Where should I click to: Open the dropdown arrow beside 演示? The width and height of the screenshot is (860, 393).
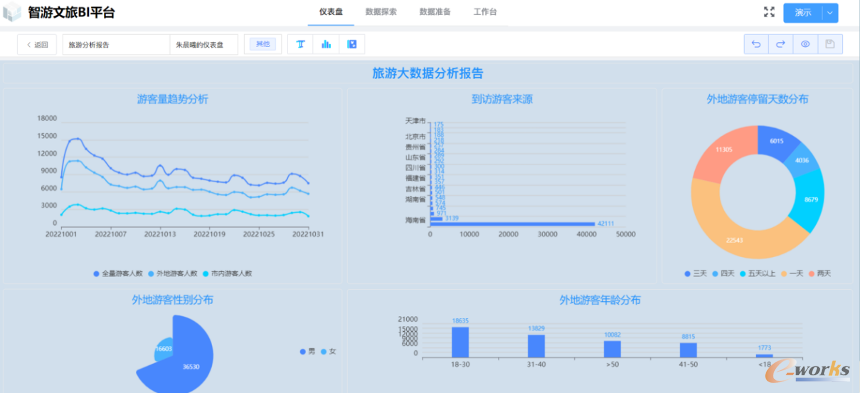830,13
